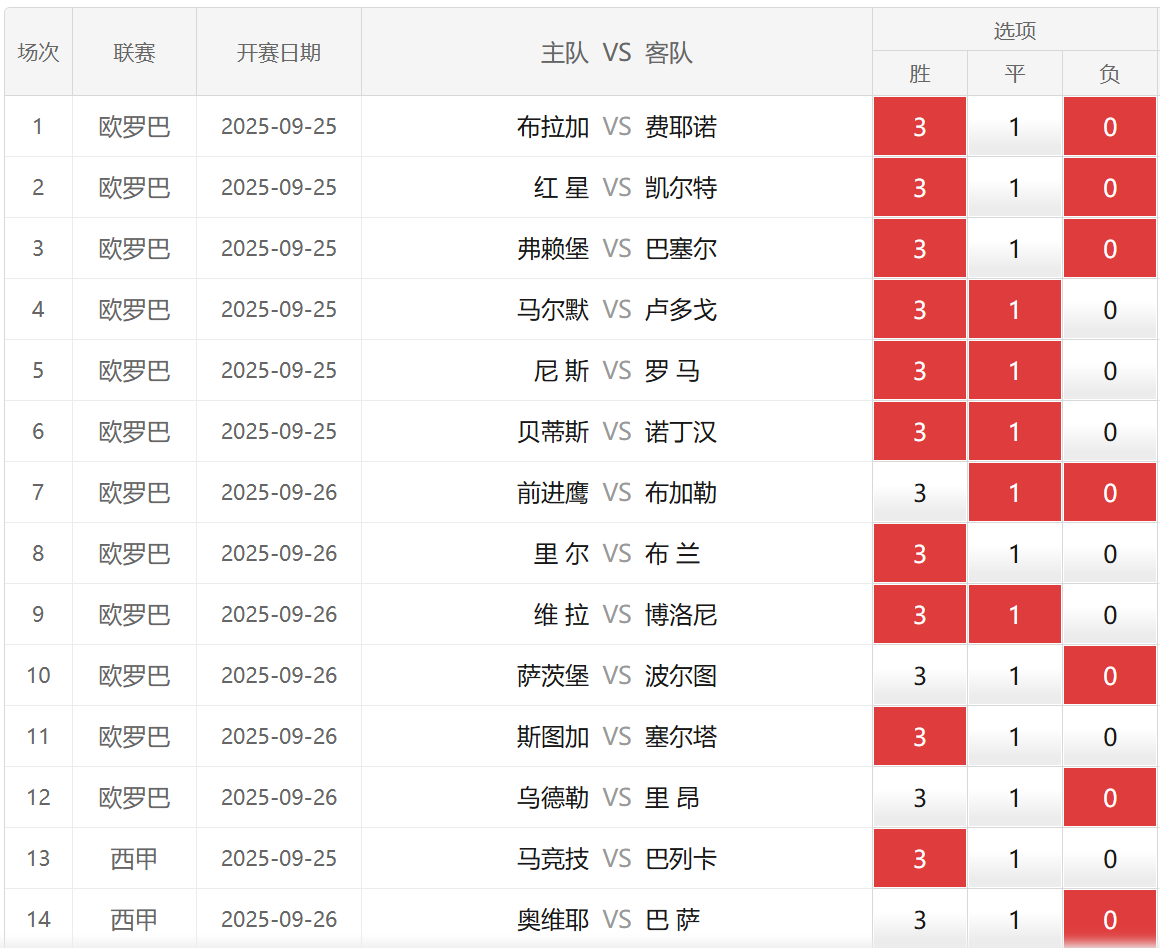Select the win (3) option for 萨茨堡 VS 波尔图
Screen dimensions: 1160x948
pos(919,676)
